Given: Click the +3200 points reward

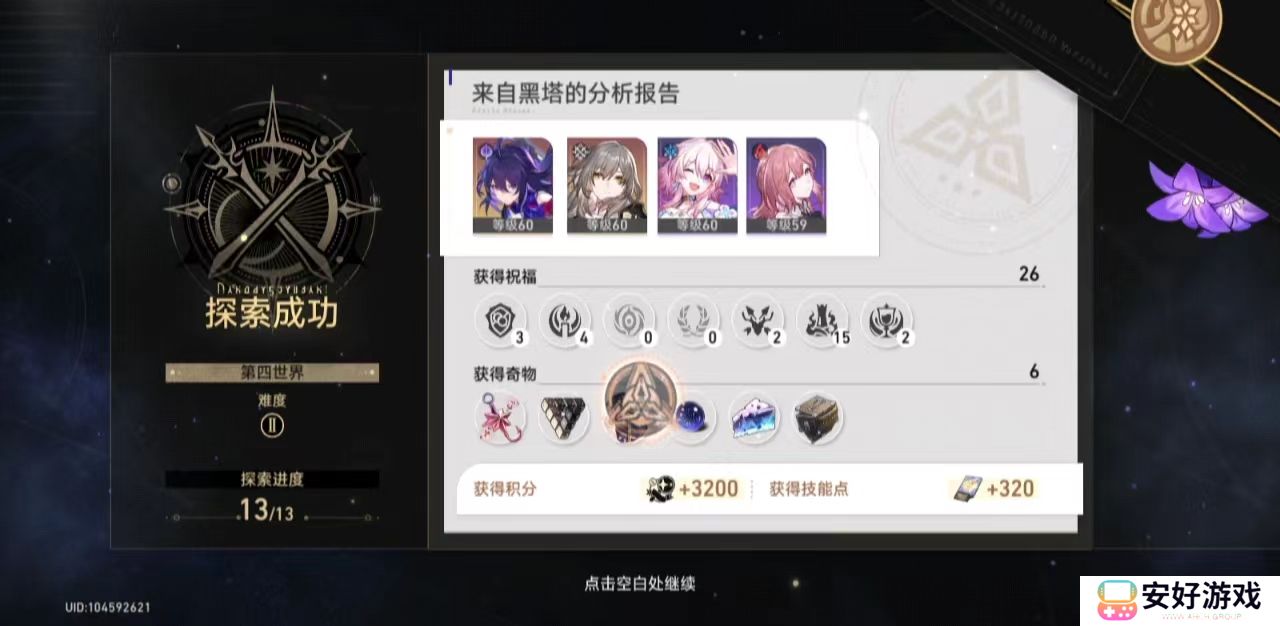Looking at the screenshot, I should coord(694,489).
